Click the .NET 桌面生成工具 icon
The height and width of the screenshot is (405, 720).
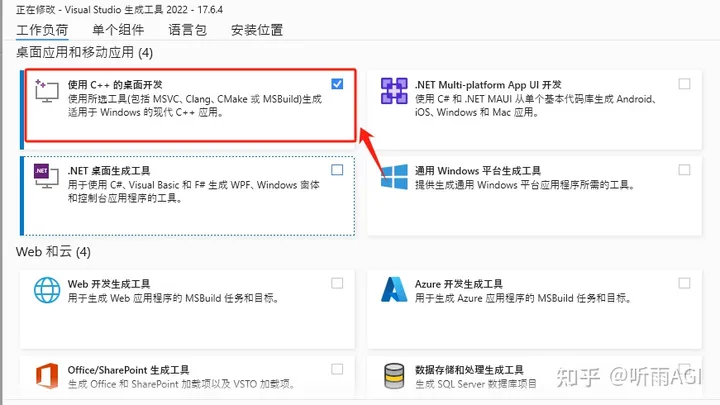[x=46, y=176]
